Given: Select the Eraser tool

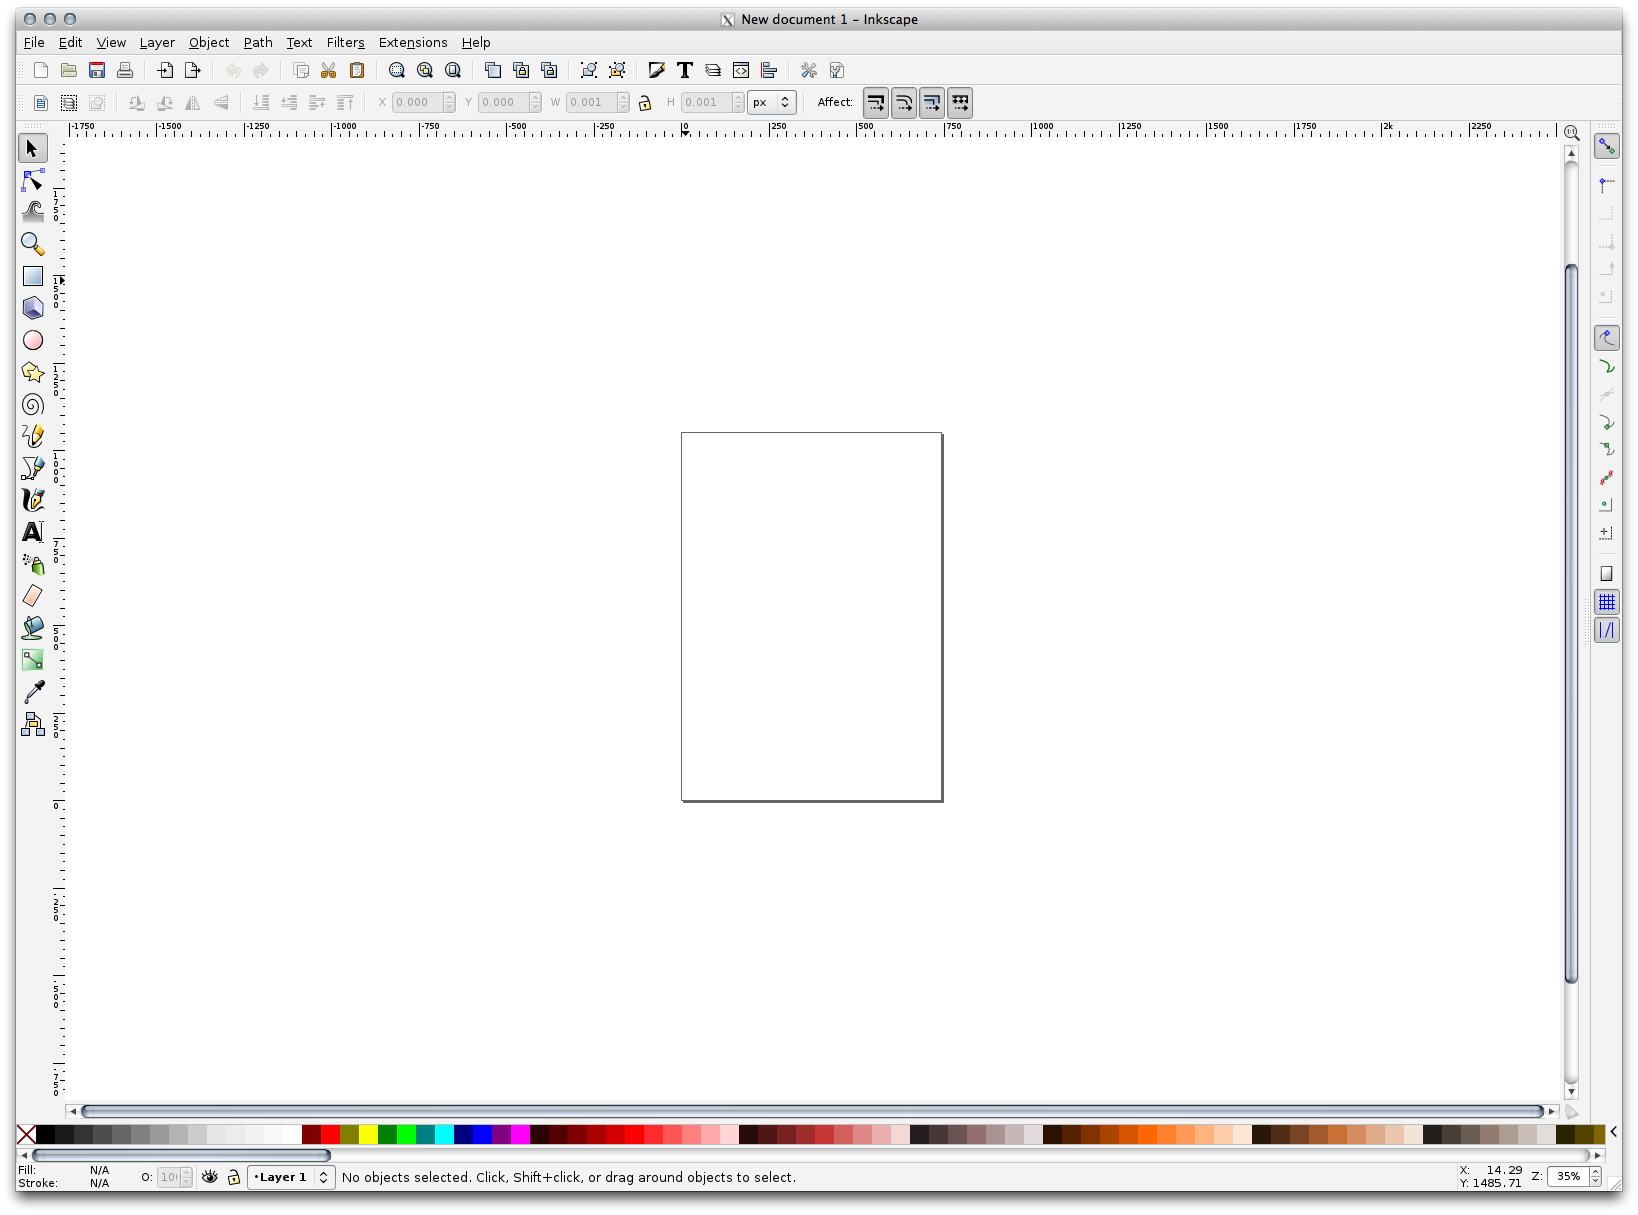Looking at the screenshot, I should [33, 596].
